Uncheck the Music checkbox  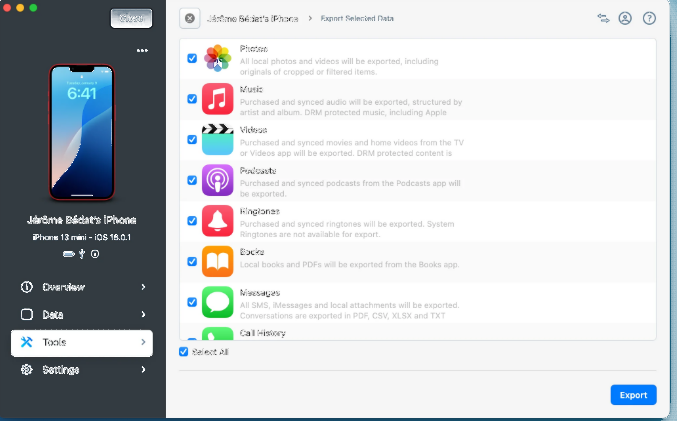coord(192,99)
